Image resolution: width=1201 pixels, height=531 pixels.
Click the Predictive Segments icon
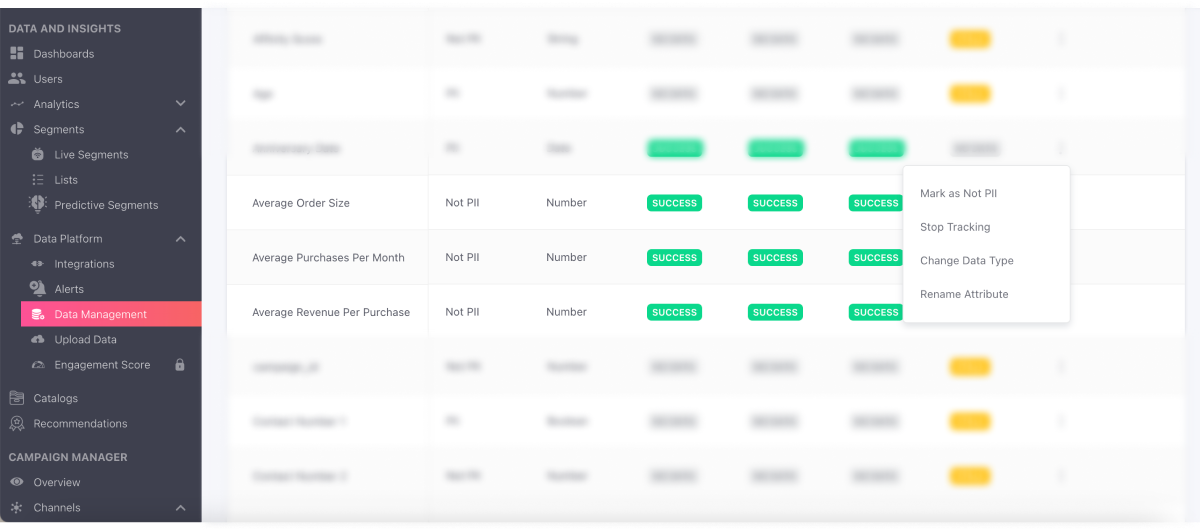(38, 205)
